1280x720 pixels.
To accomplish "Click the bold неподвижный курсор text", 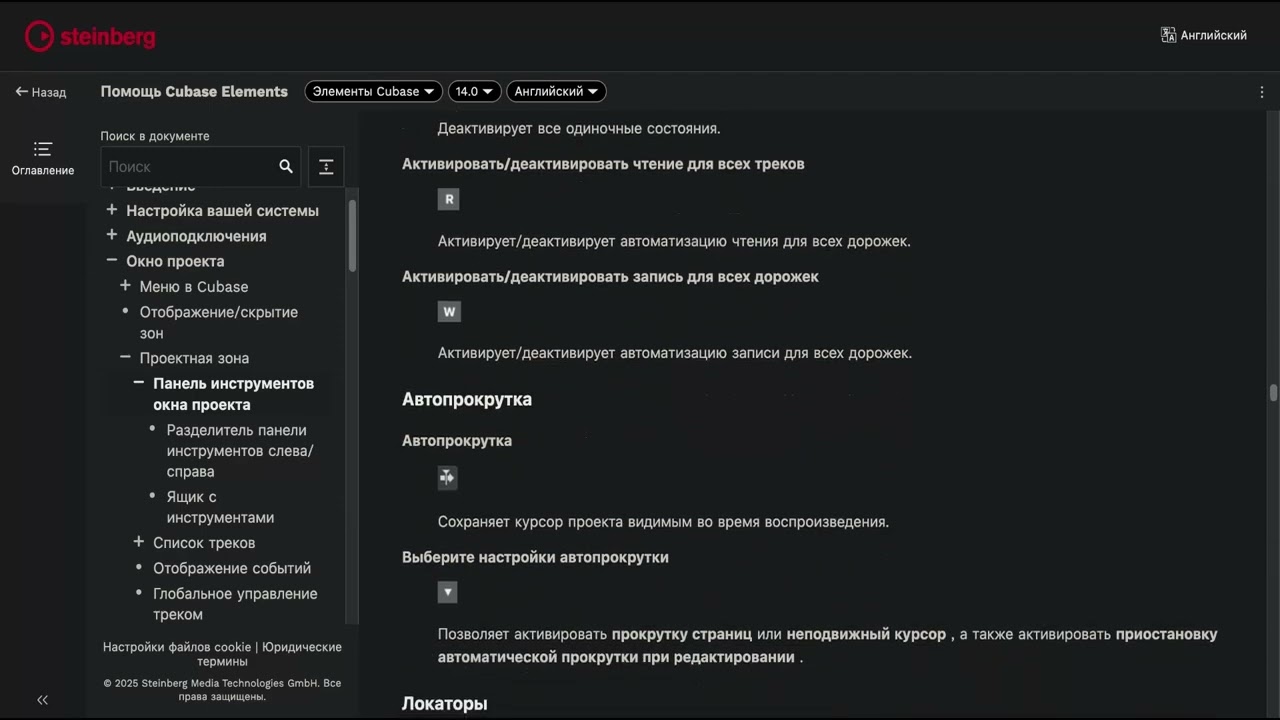I will [x=866, y=634].
